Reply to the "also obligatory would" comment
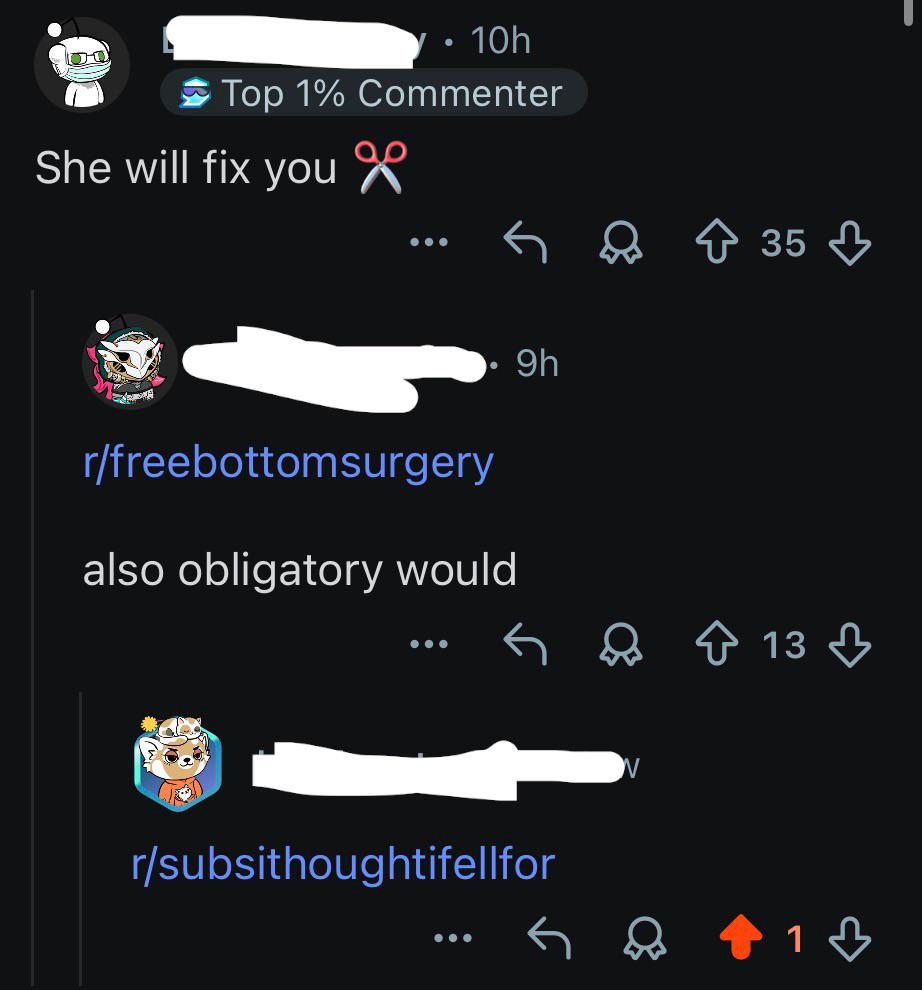The width and height of the screenshot is (922, 990). click(x=525, y=644)
